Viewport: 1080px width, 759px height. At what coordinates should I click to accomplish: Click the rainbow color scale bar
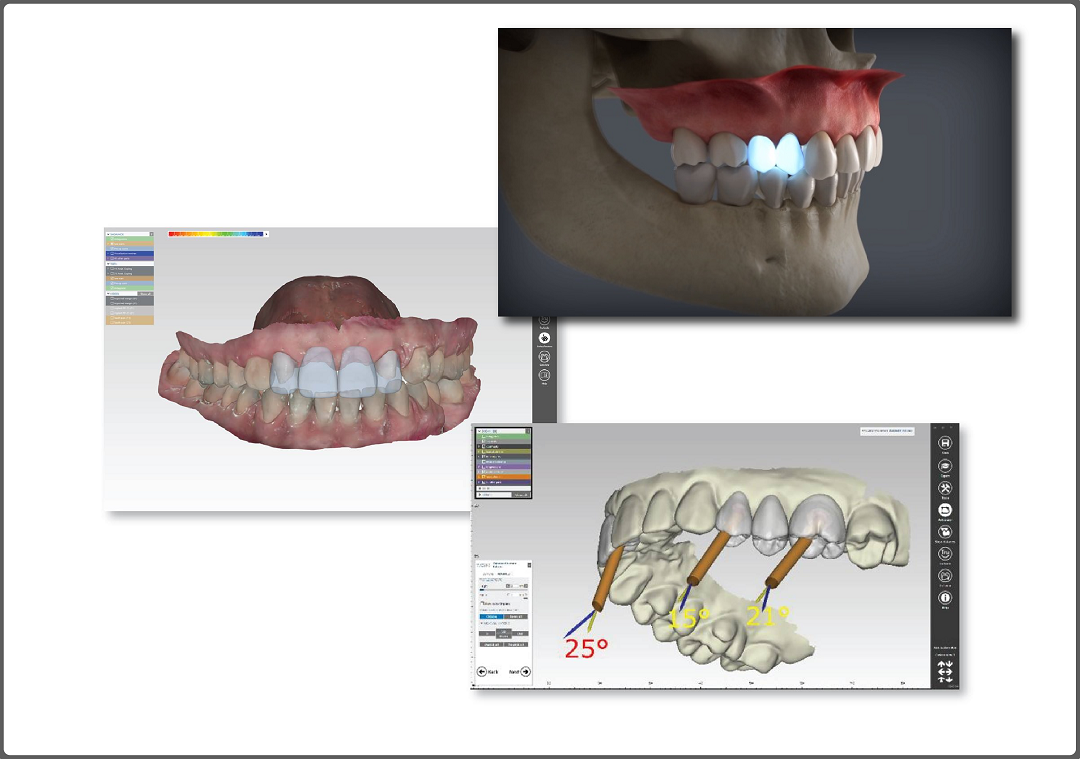tap(216, 234)
